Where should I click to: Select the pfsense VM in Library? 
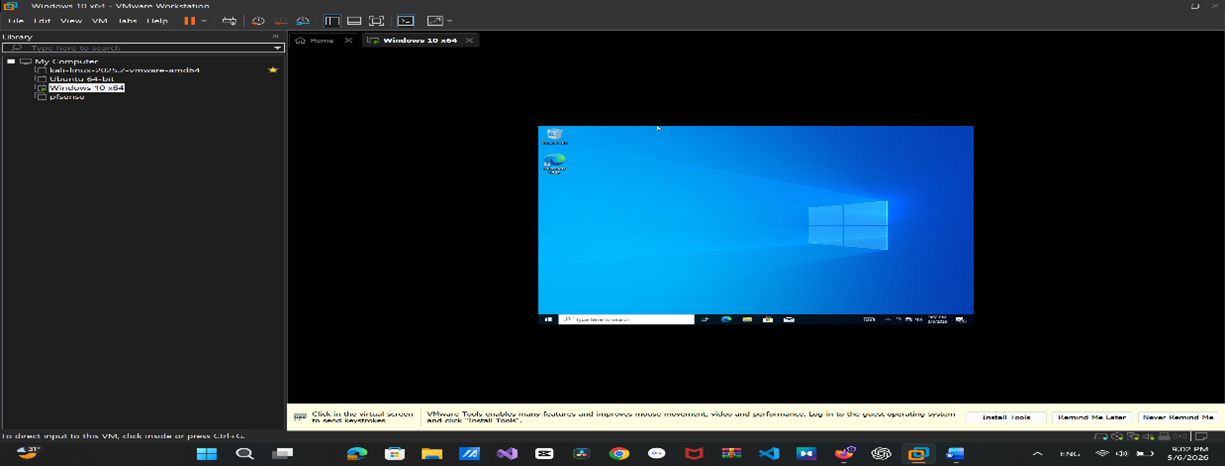click(x=66, y=97)
